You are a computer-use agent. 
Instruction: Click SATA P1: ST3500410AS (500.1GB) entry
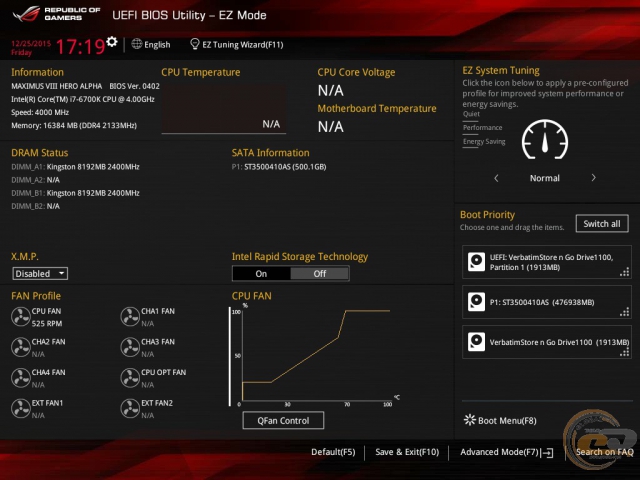click(279, 167)
